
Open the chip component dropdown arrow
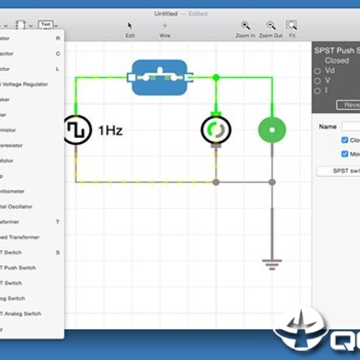pyautogui.click(x=30, y=26)
